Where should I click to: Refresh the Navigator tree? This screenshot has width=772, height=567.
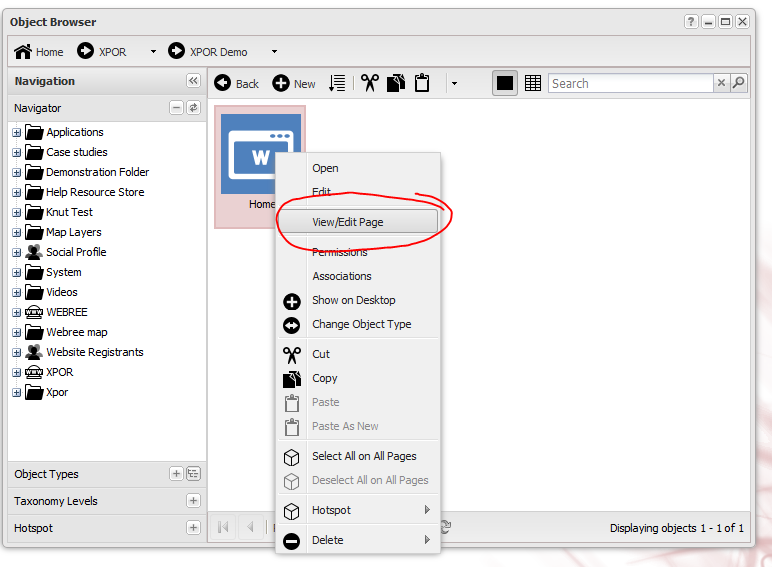pyautogui.click(x=193, y=107)
